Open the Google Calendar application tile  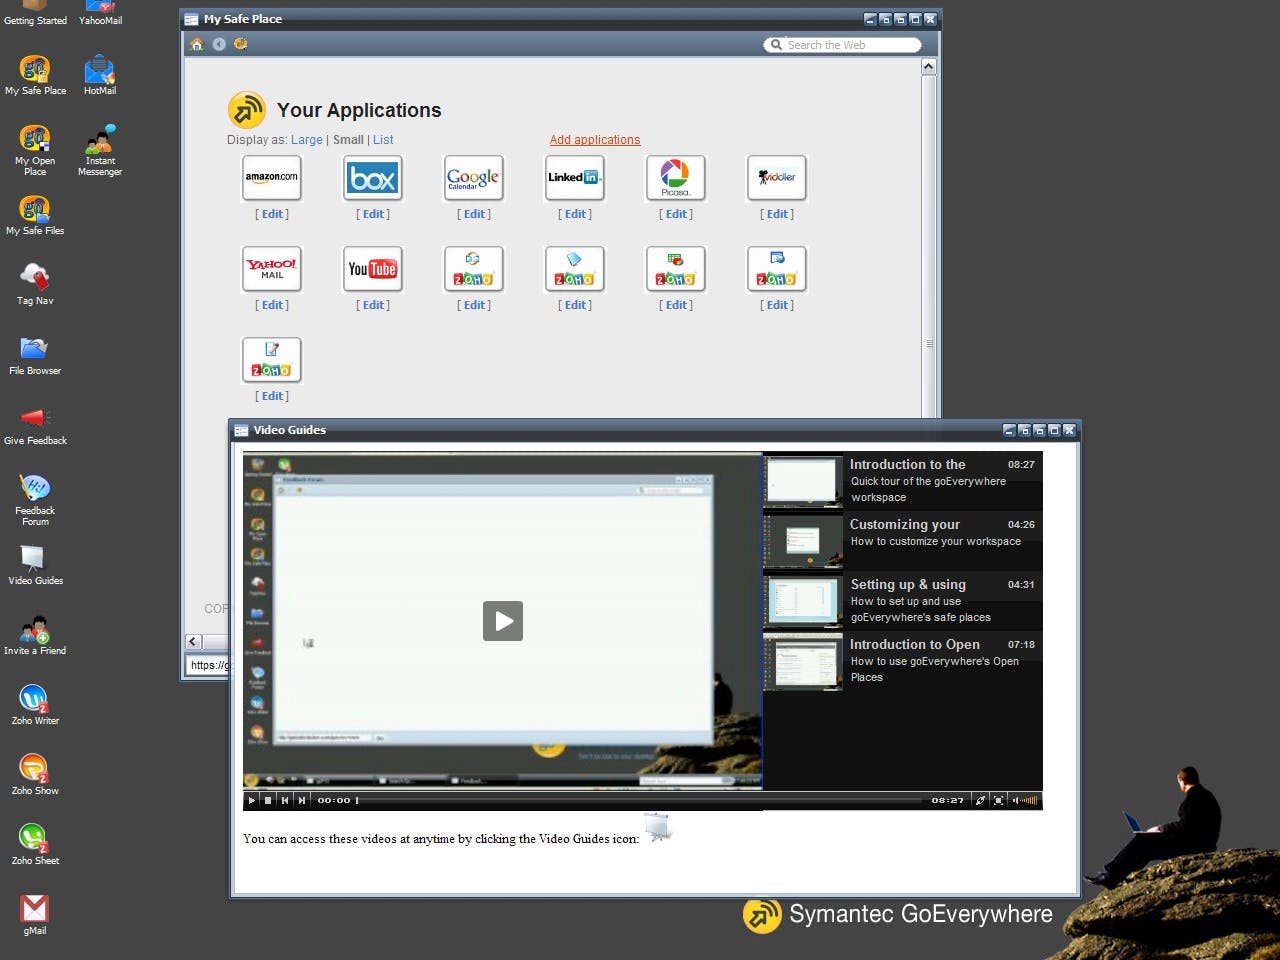point(474,178)
